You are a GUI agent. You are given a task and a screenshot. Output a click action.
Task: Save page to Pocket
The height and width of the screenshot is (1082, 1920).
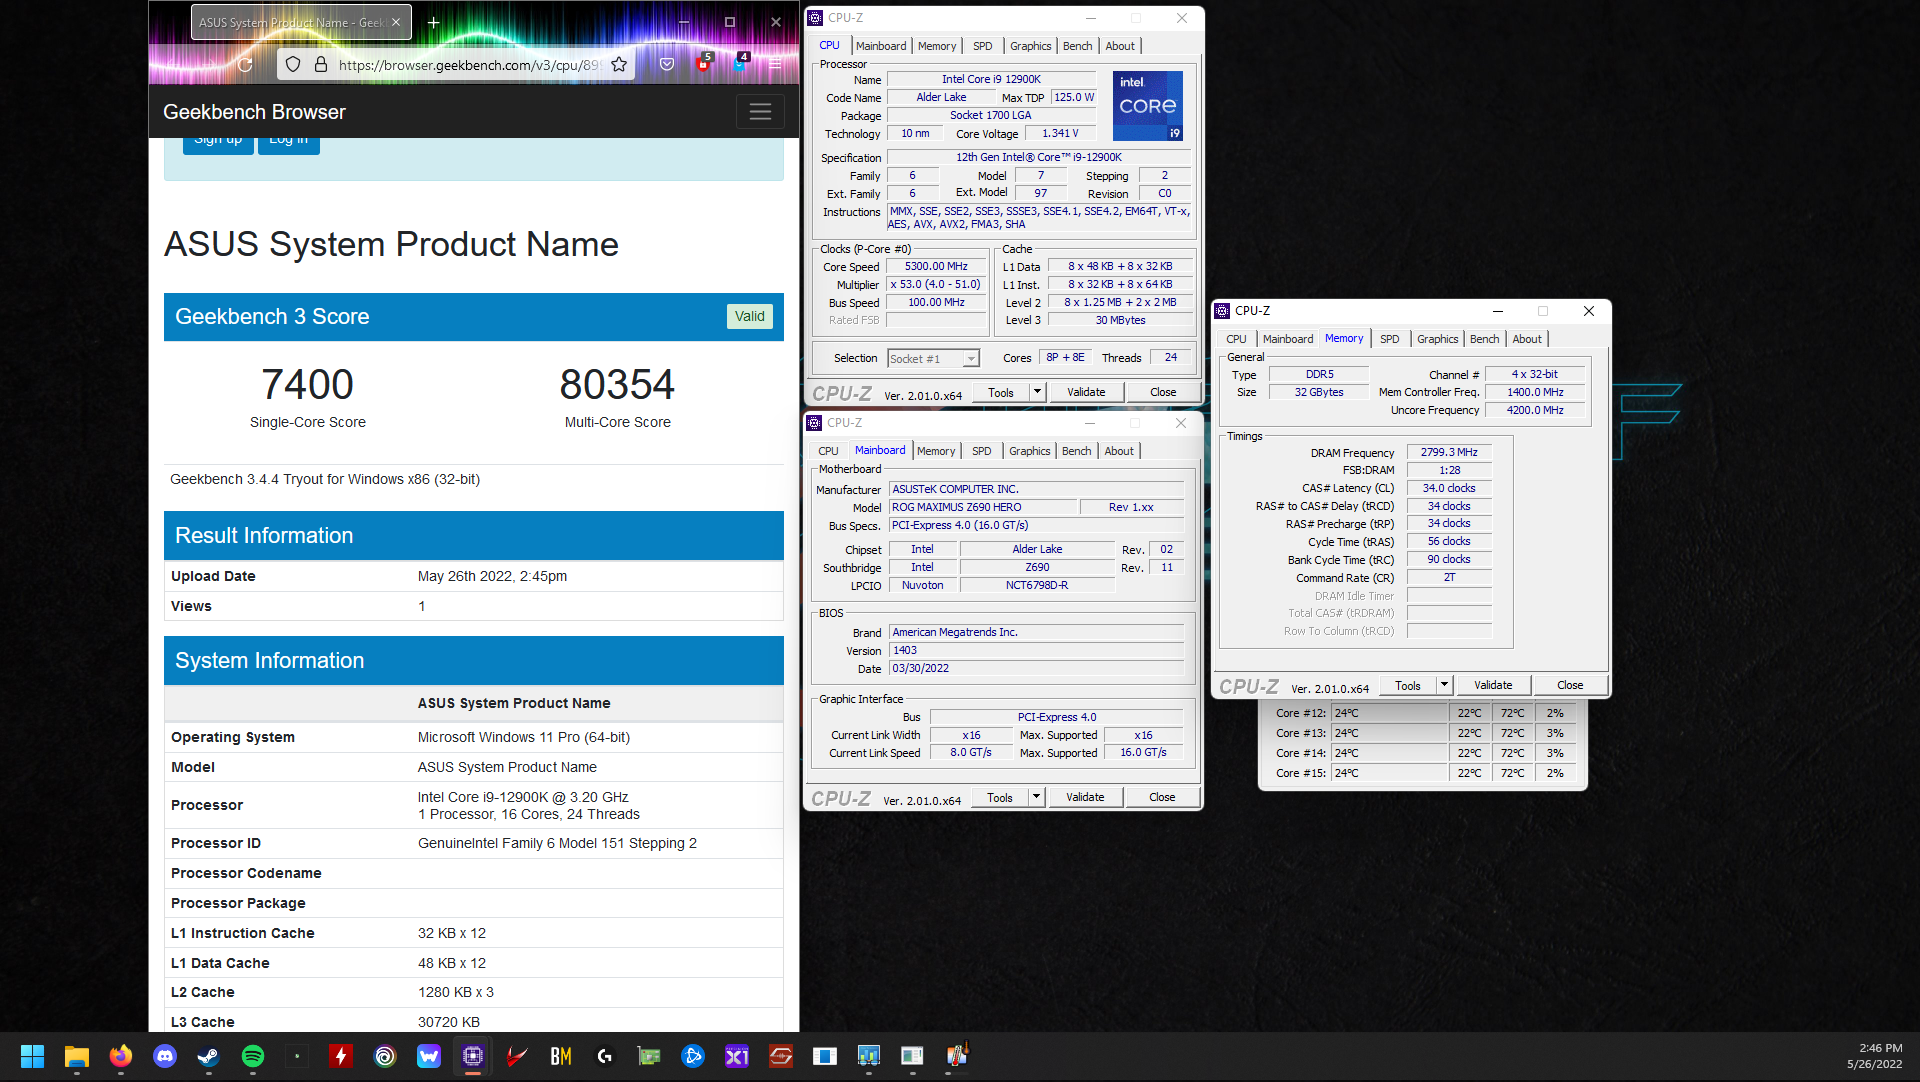(x=667, y=65)
